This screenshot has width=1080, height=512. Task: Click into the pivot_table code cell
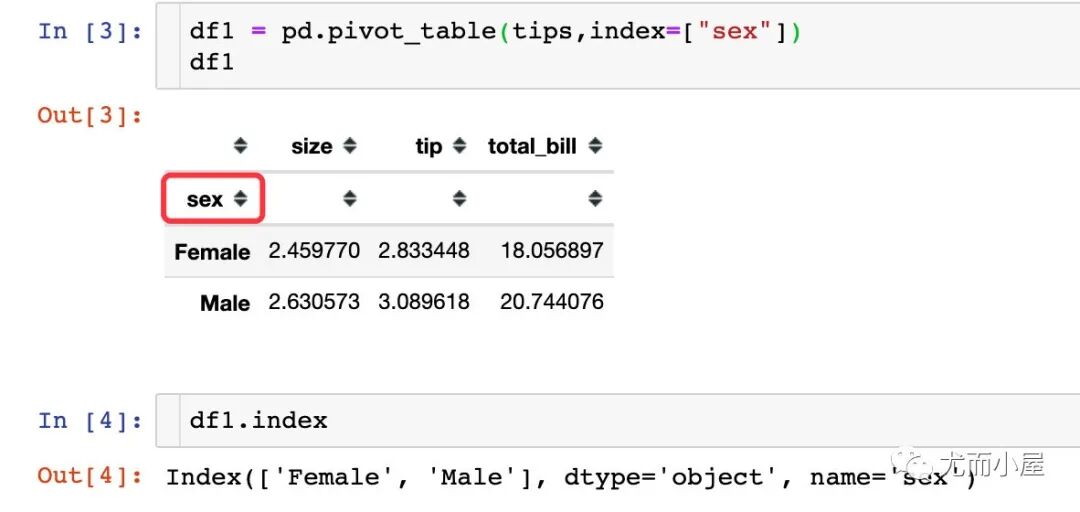pyautogui.click(x=618, y=45)
